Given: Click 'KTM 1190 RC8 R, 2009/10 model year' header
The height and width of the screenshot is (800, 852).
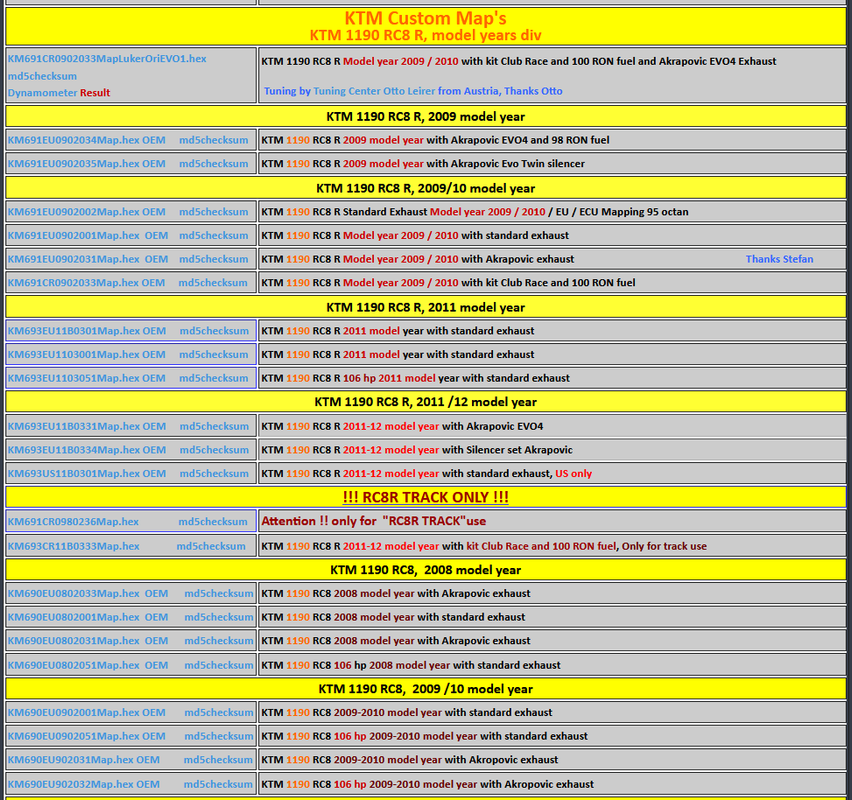Looking at the screenshot, I should pos(425,189).
